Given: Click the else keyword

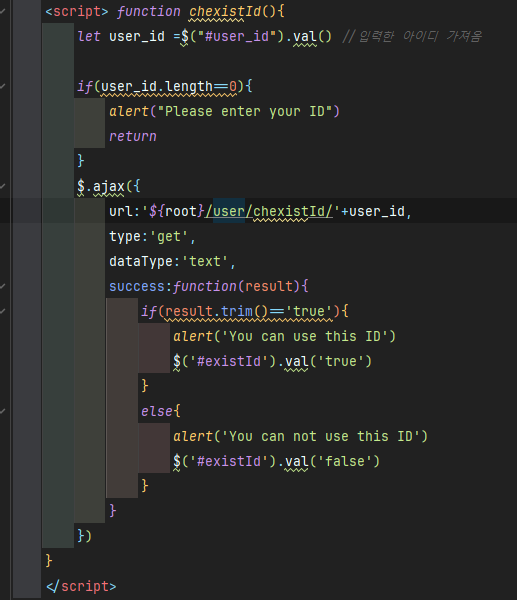Looking at the screenshot, I should click(x=157, y=411).
